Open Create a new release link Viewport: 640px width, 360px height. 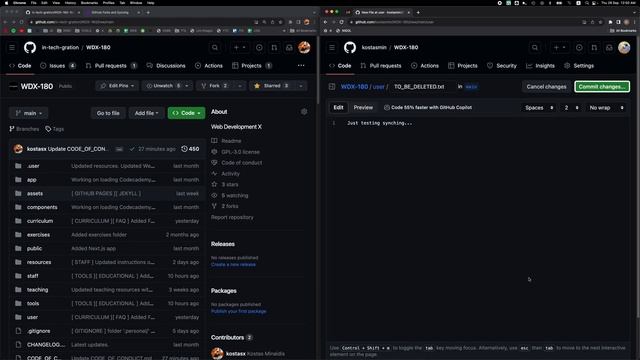[233, 264]
